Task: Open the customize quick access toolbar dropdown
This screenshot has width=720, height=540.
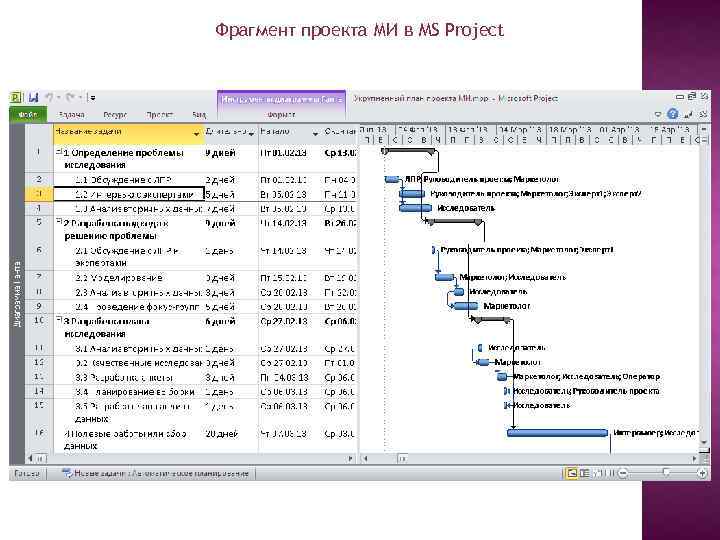Action: coord(92,98)
